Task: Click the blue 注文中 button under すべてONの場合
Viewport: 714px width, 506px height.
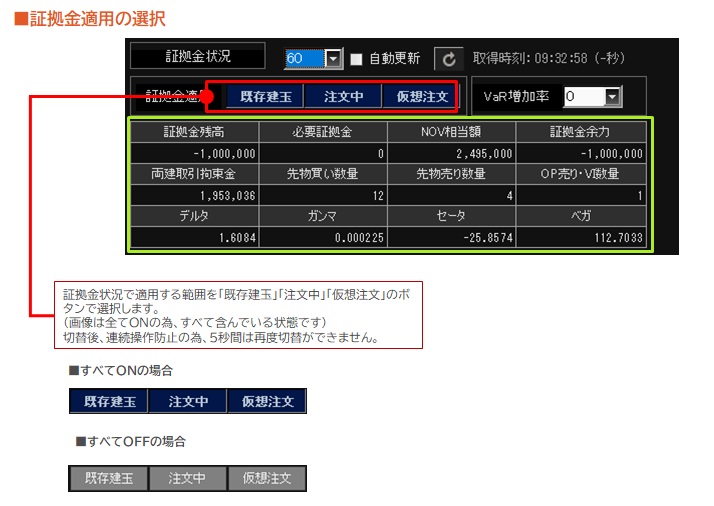Action: tap(188, 401)
